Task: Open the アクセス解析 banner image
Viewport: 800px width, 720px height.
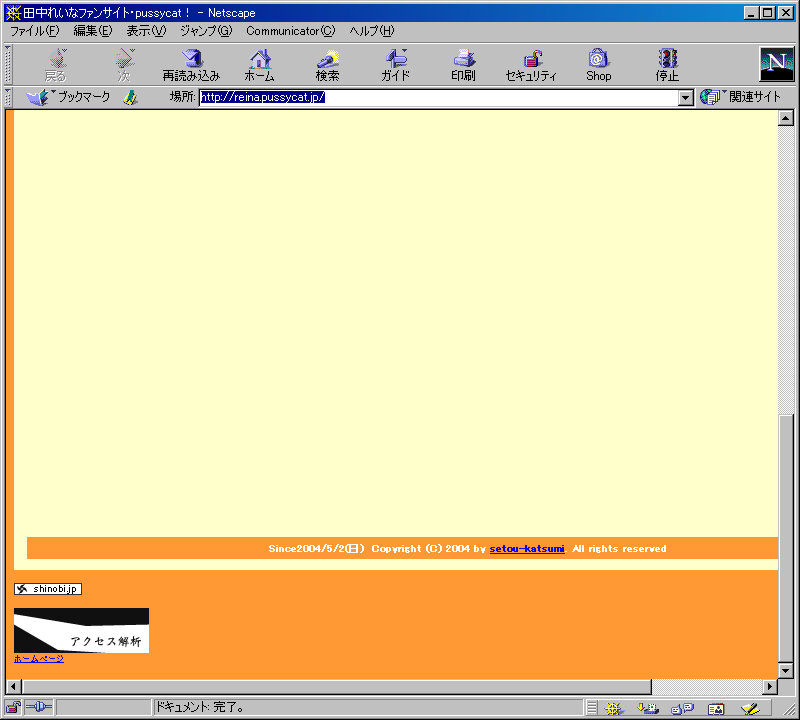Action: click(81, 630)
